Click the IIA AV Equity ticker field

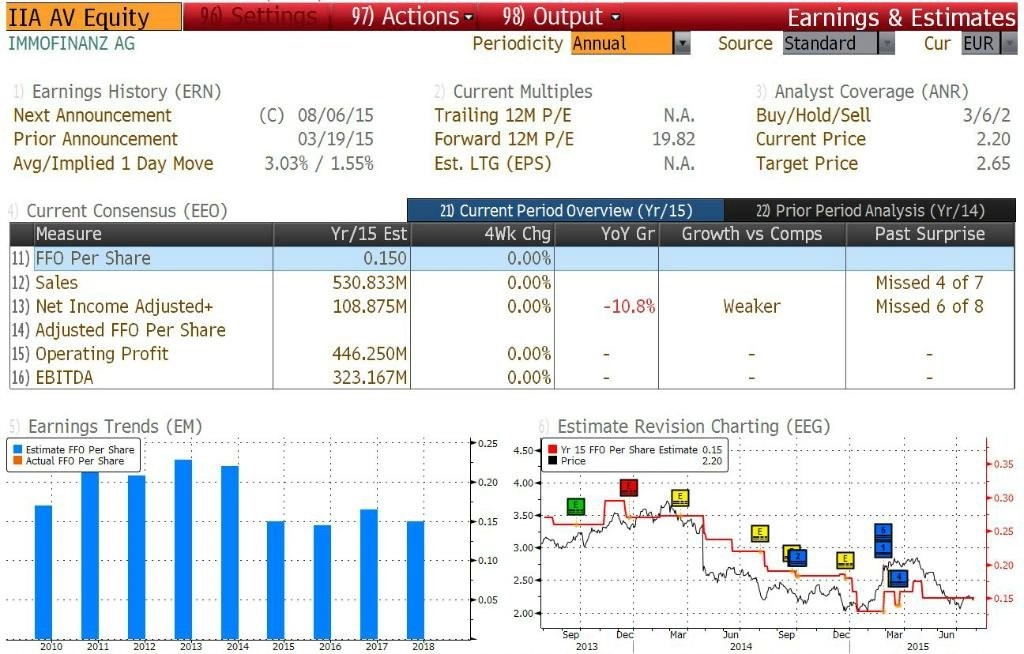click(x=93, y=17)
